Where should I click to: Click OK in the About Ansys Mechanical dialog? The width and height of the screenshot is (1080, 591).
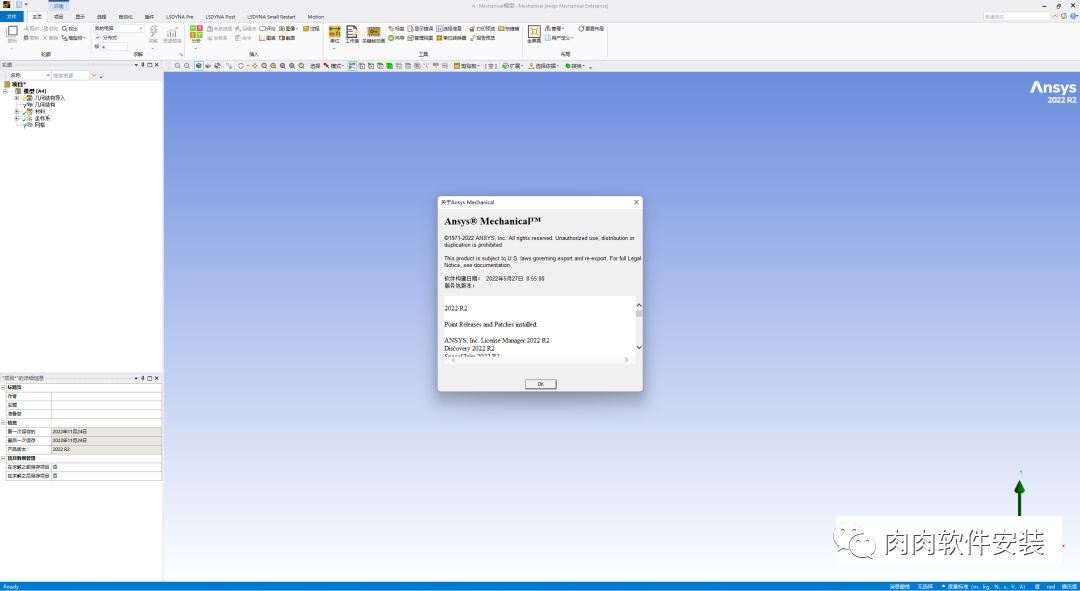click(x=540, y=384)
